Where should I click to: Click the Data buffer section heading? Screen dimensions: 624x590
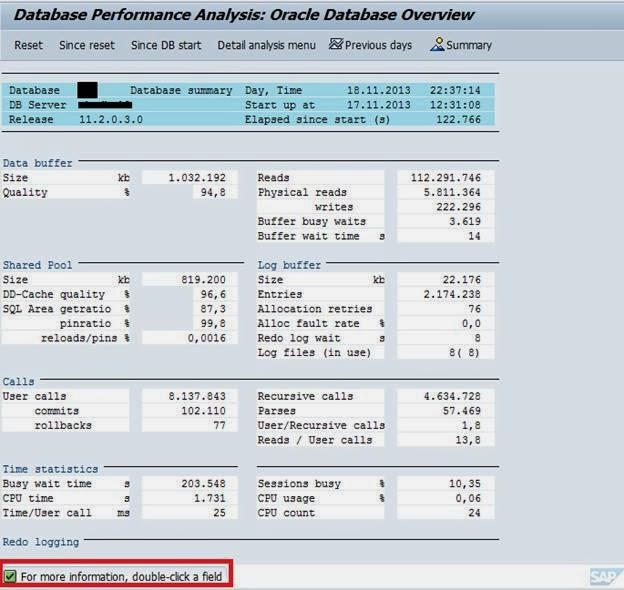point(37,163)
